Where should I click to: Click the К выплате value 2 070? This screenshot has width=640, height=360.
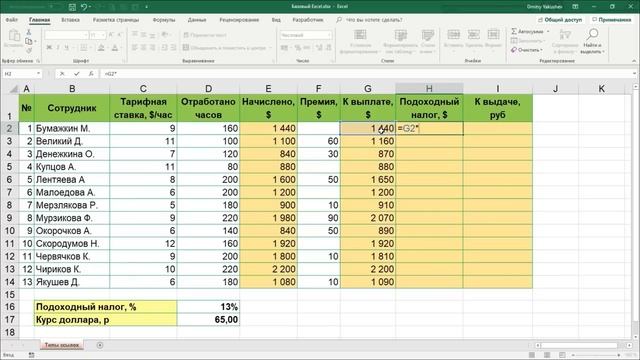click(368, 218)
